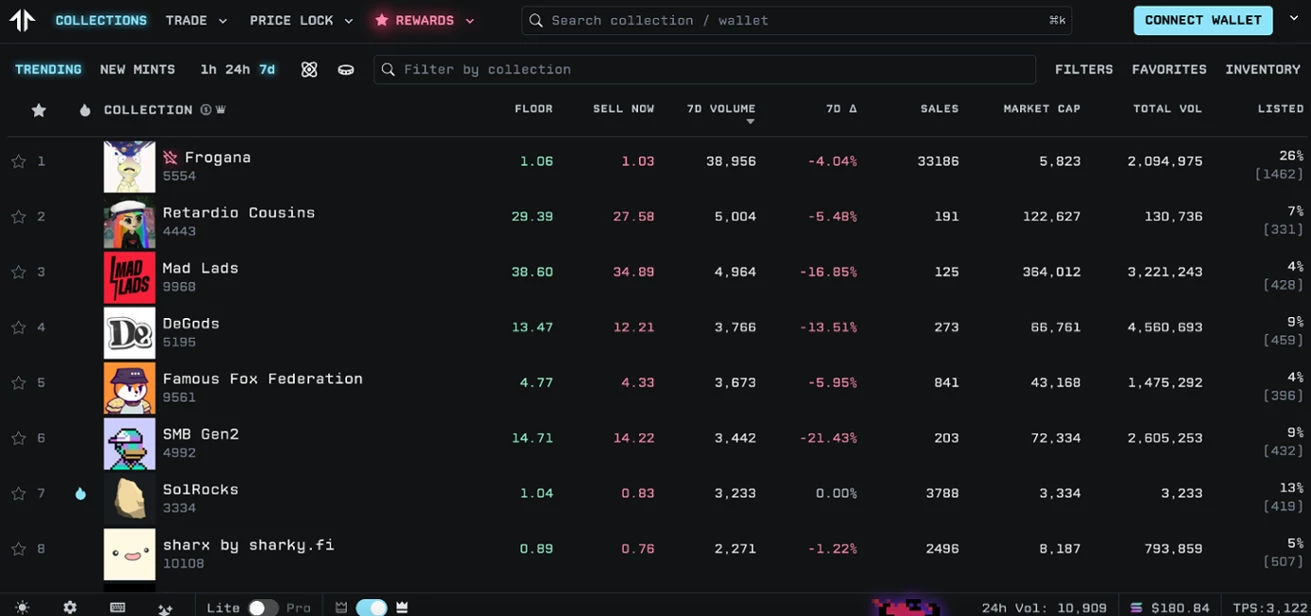
Task: Click the outlined crown icon in bottom bar
Action: (341, 607)
